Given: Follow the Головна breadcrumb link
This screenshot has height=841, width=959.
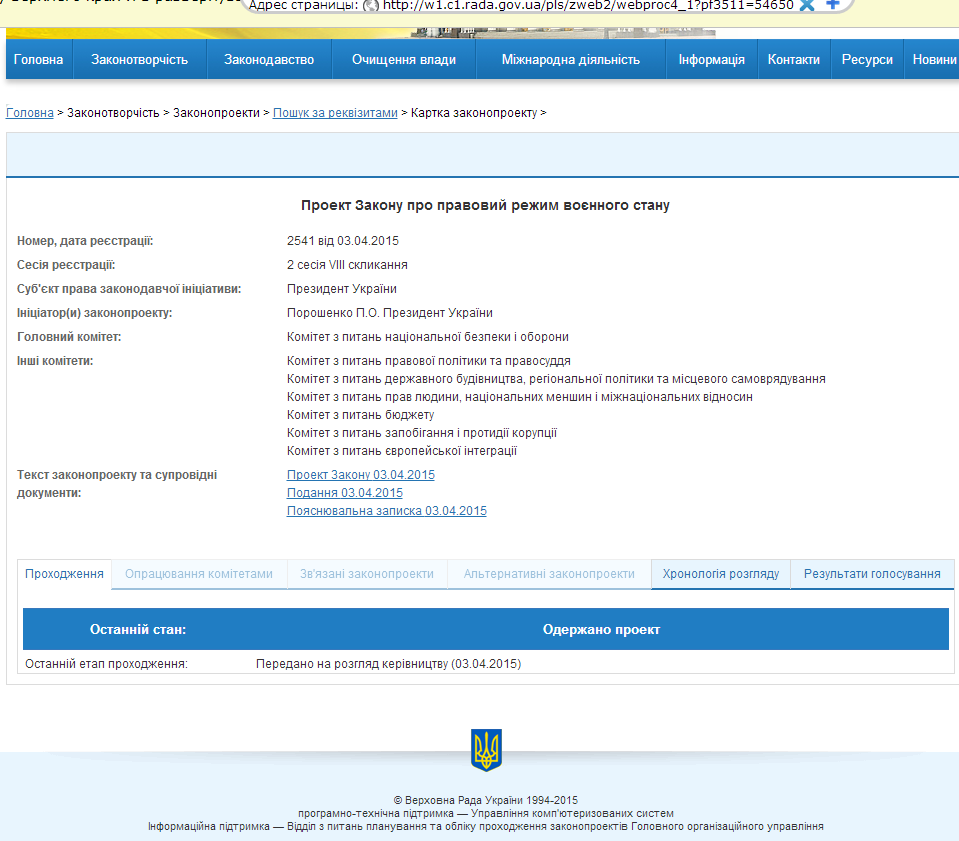Looking at the screenshot, I should click(x=30, y=113).
